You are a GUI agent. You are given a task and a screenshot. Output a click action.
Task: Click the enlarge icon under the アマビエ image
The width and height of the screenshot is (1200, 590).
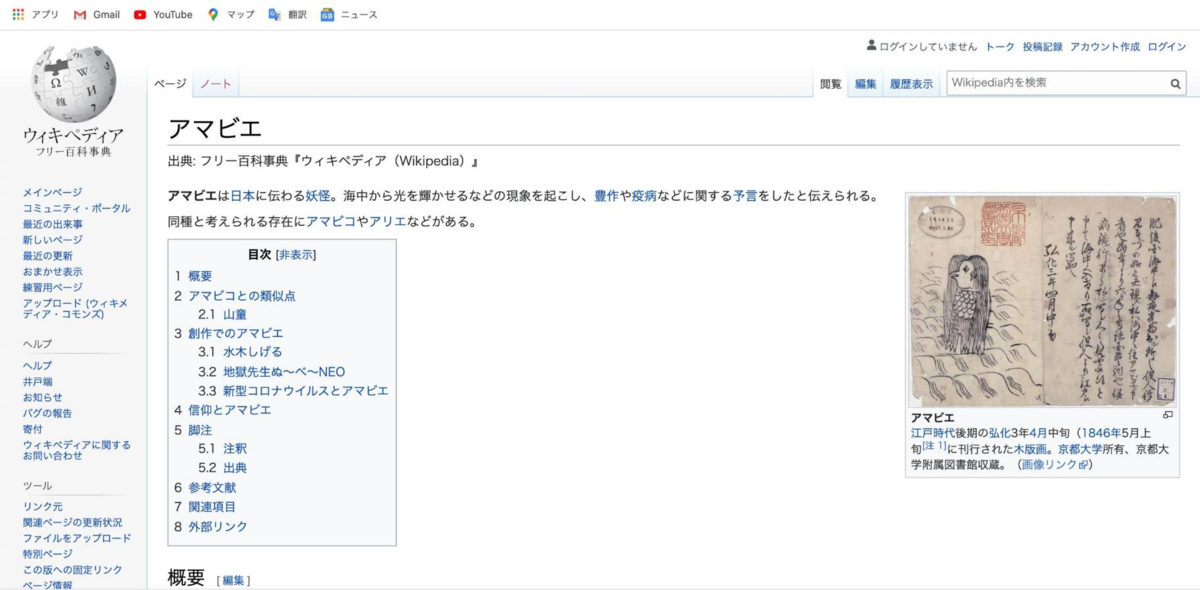tap(1167, 415)
